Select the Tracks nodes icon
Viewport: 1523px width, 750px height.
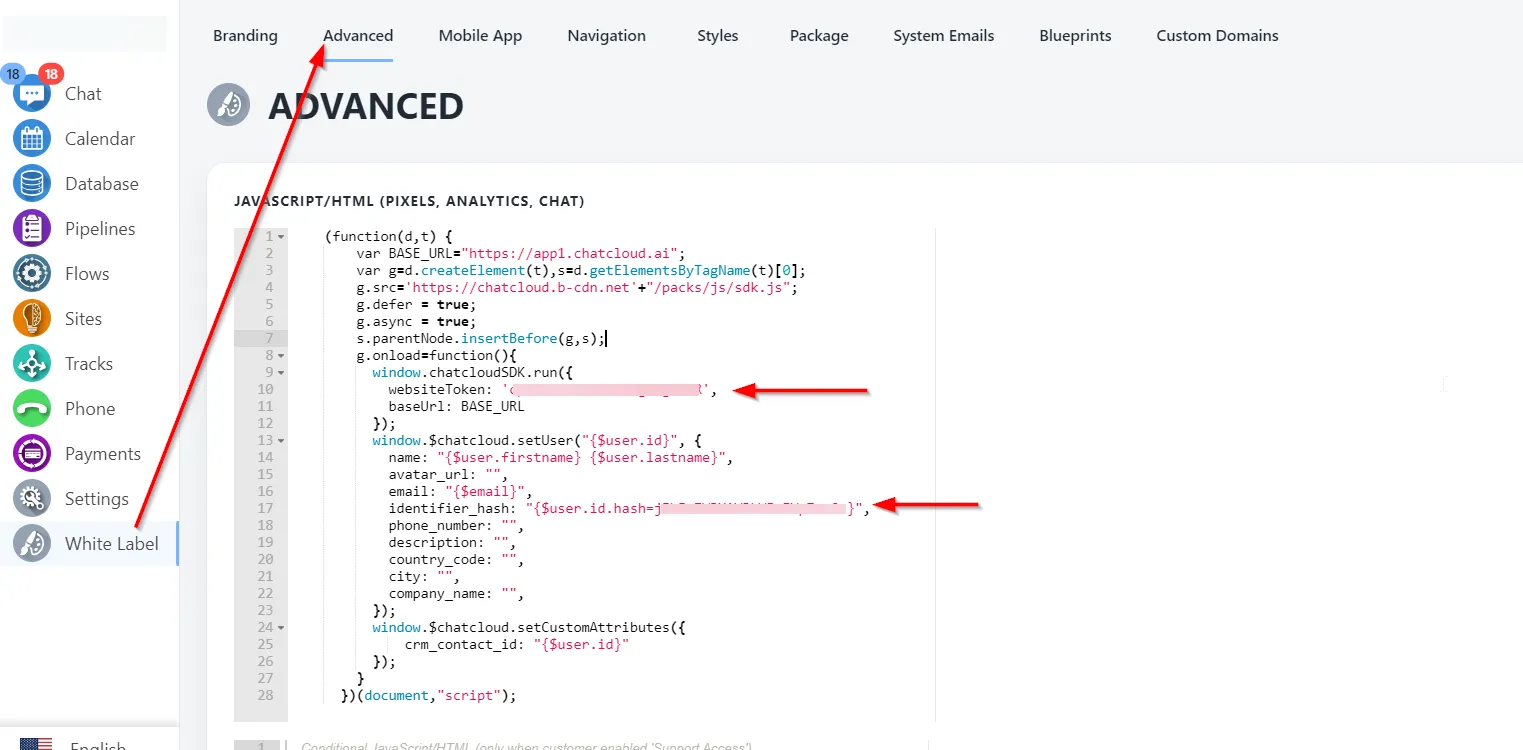pyautogui.click(x=32, y=364)
